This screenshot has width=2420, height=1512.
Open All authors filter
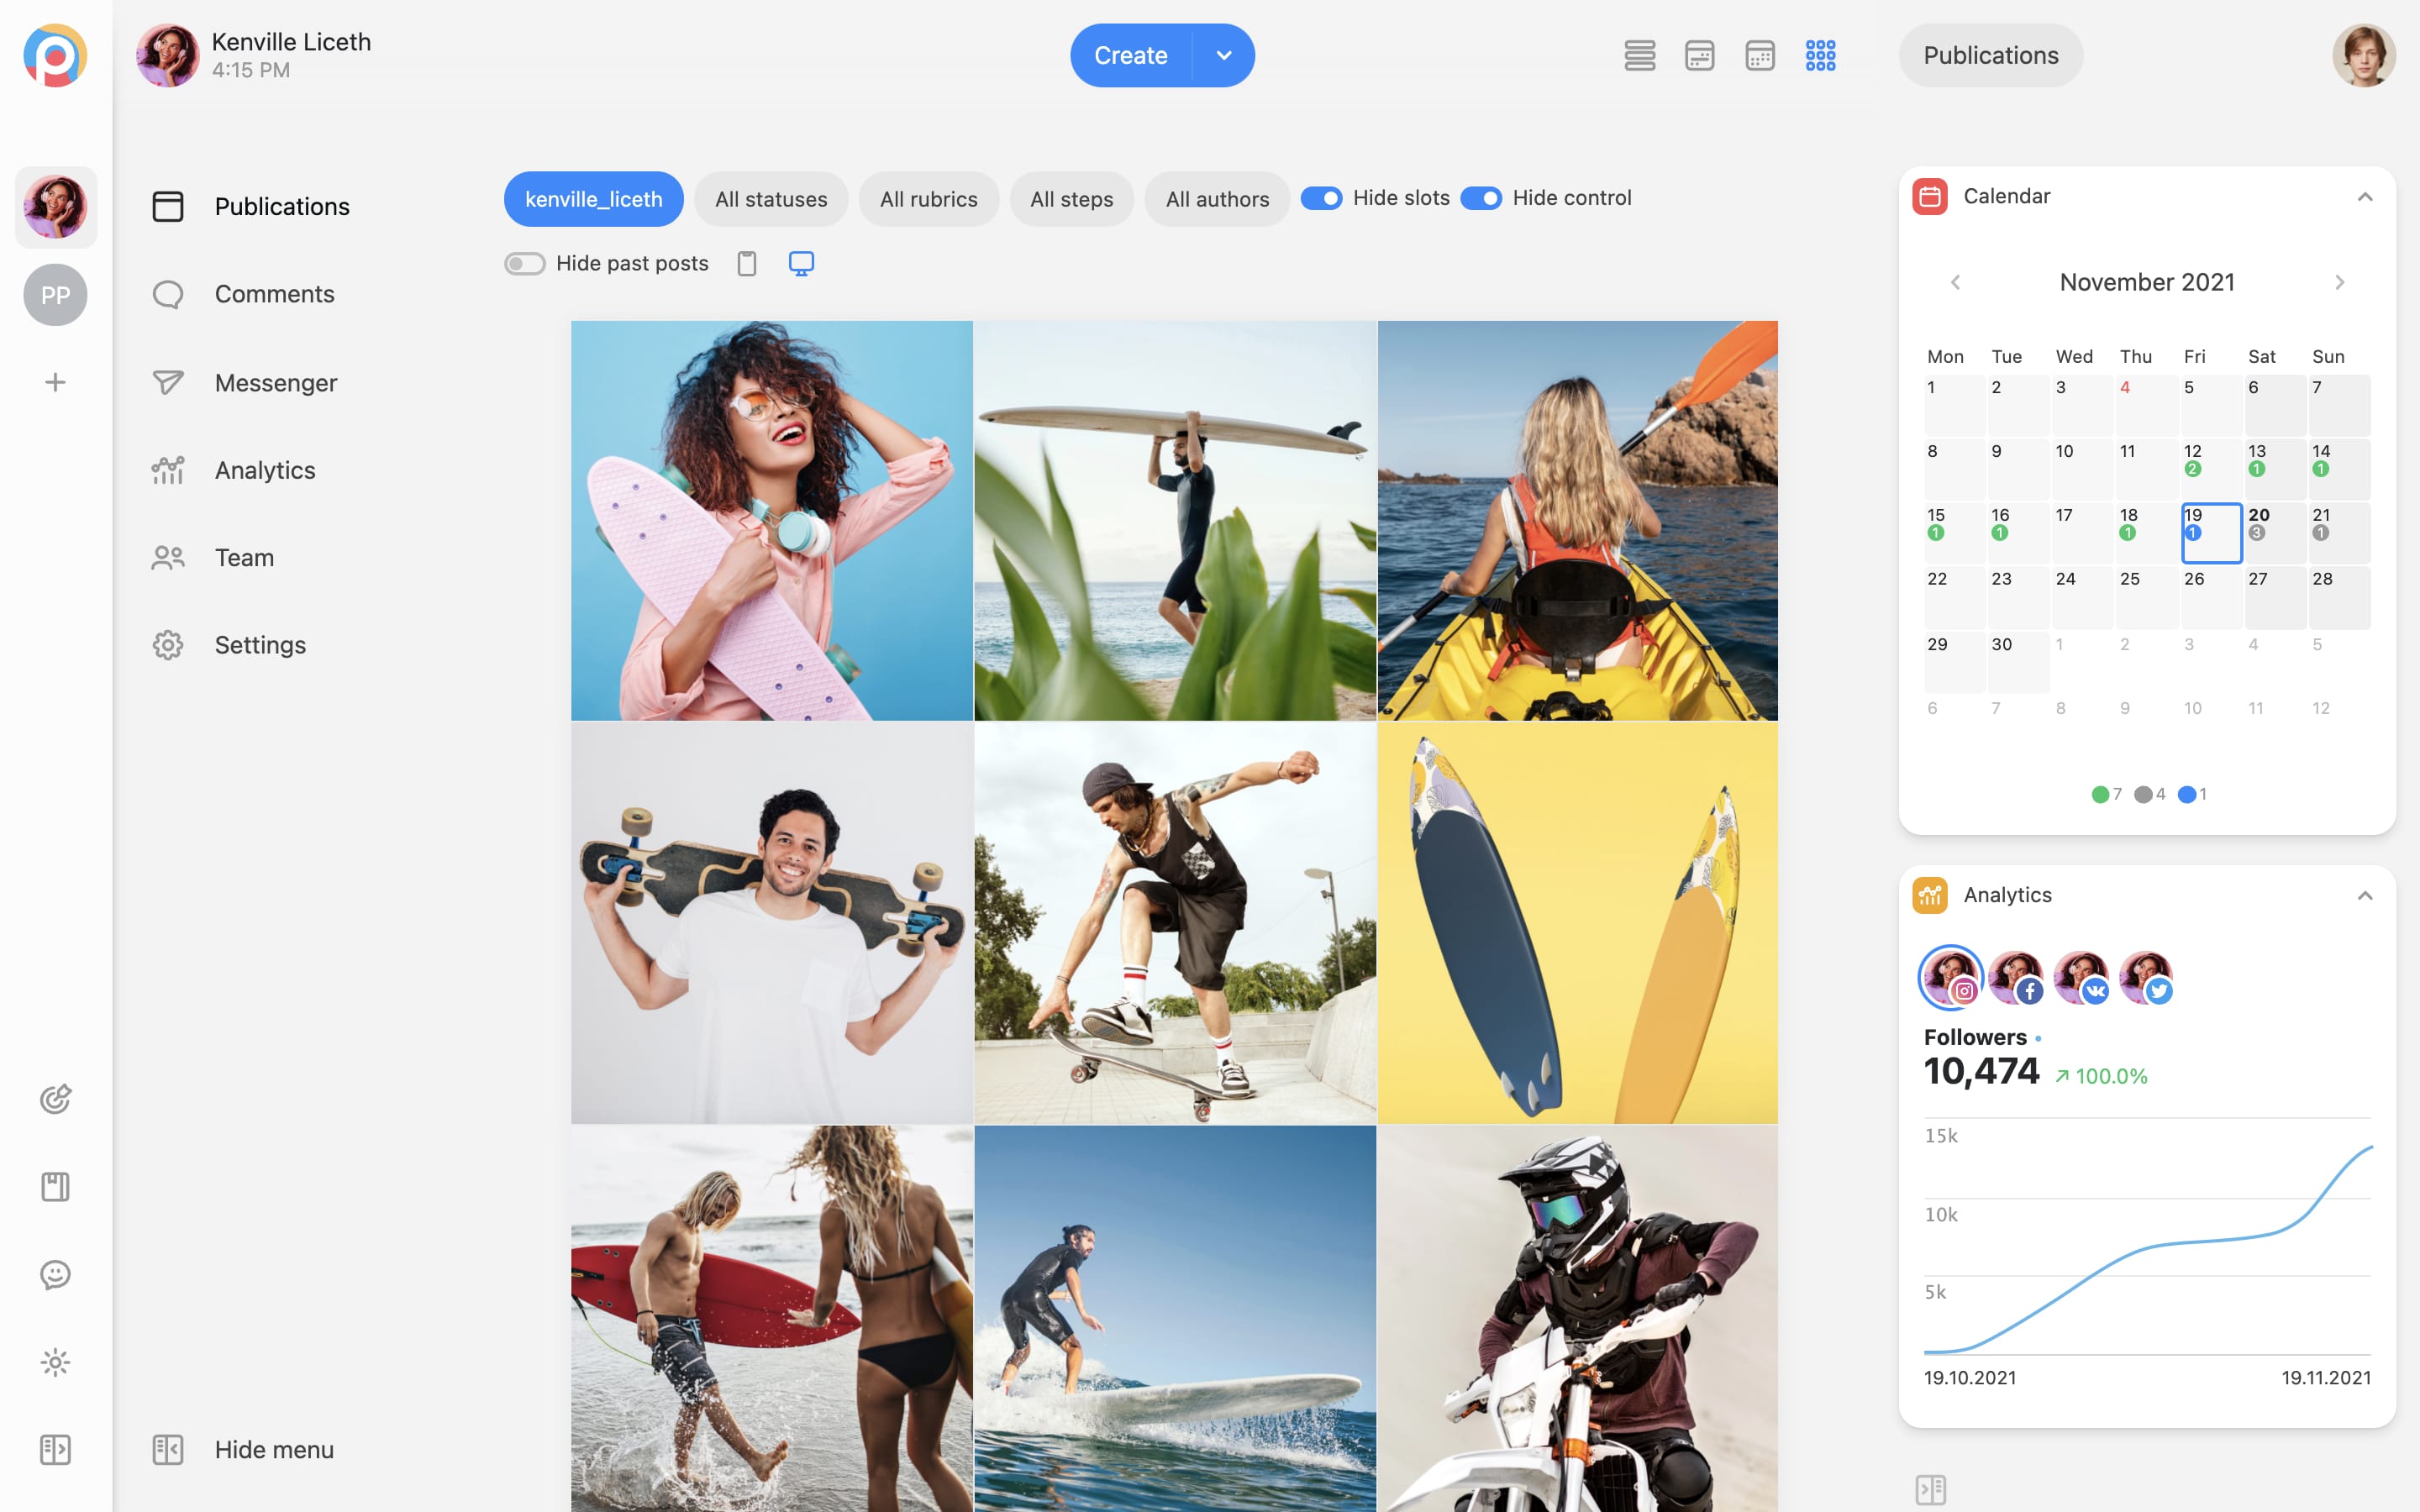click(x=1217, y=199)
